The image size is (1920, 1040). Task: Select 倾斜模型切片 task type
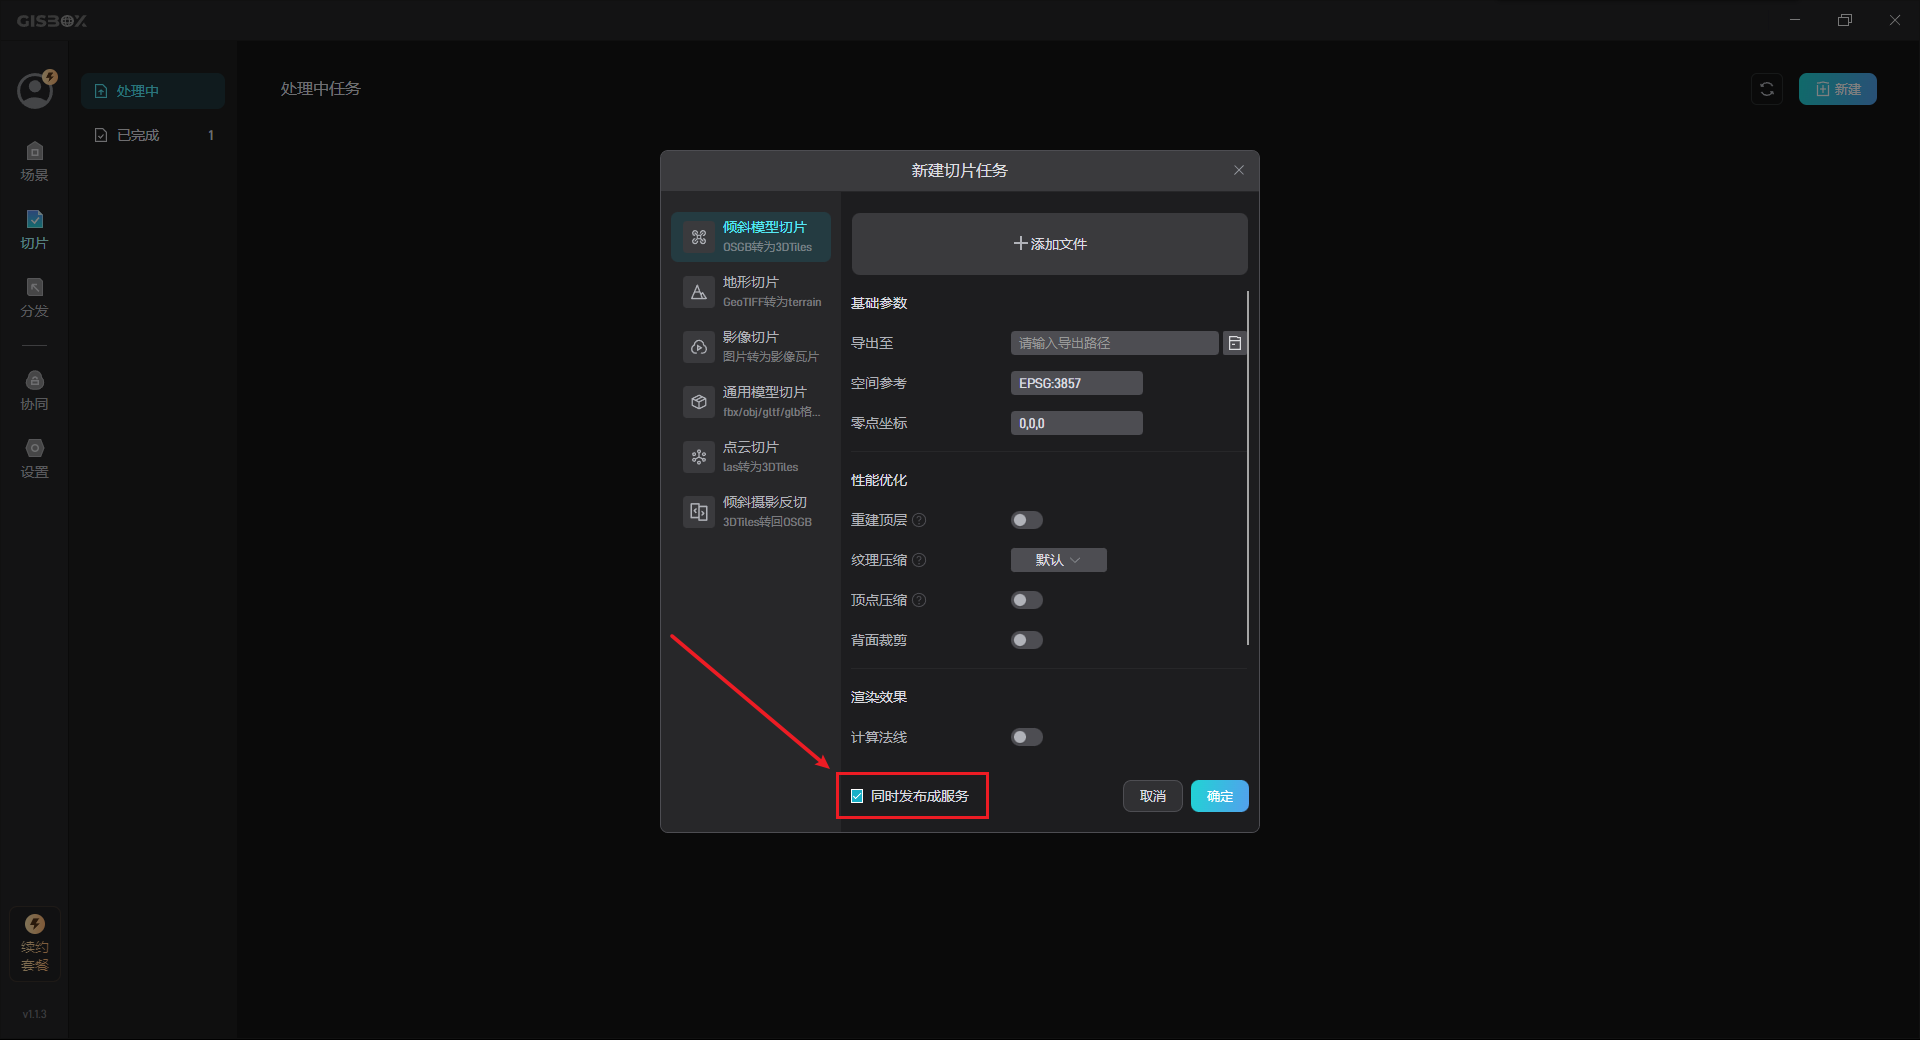tap(751, 237)
